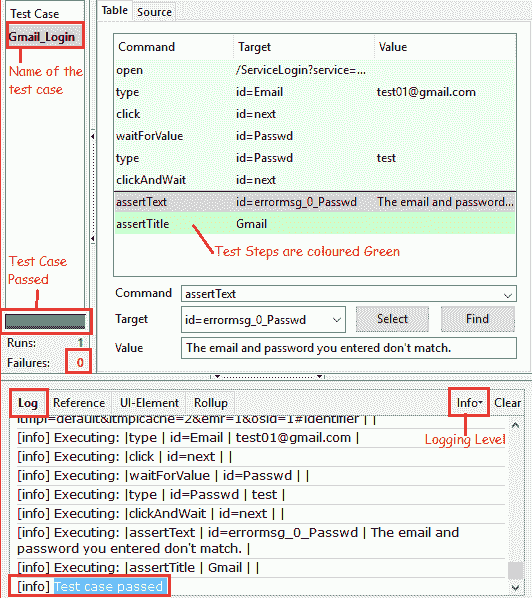Open the Rollup tab
This screenshot has height=598, width=532.
[x=211, y=403]
